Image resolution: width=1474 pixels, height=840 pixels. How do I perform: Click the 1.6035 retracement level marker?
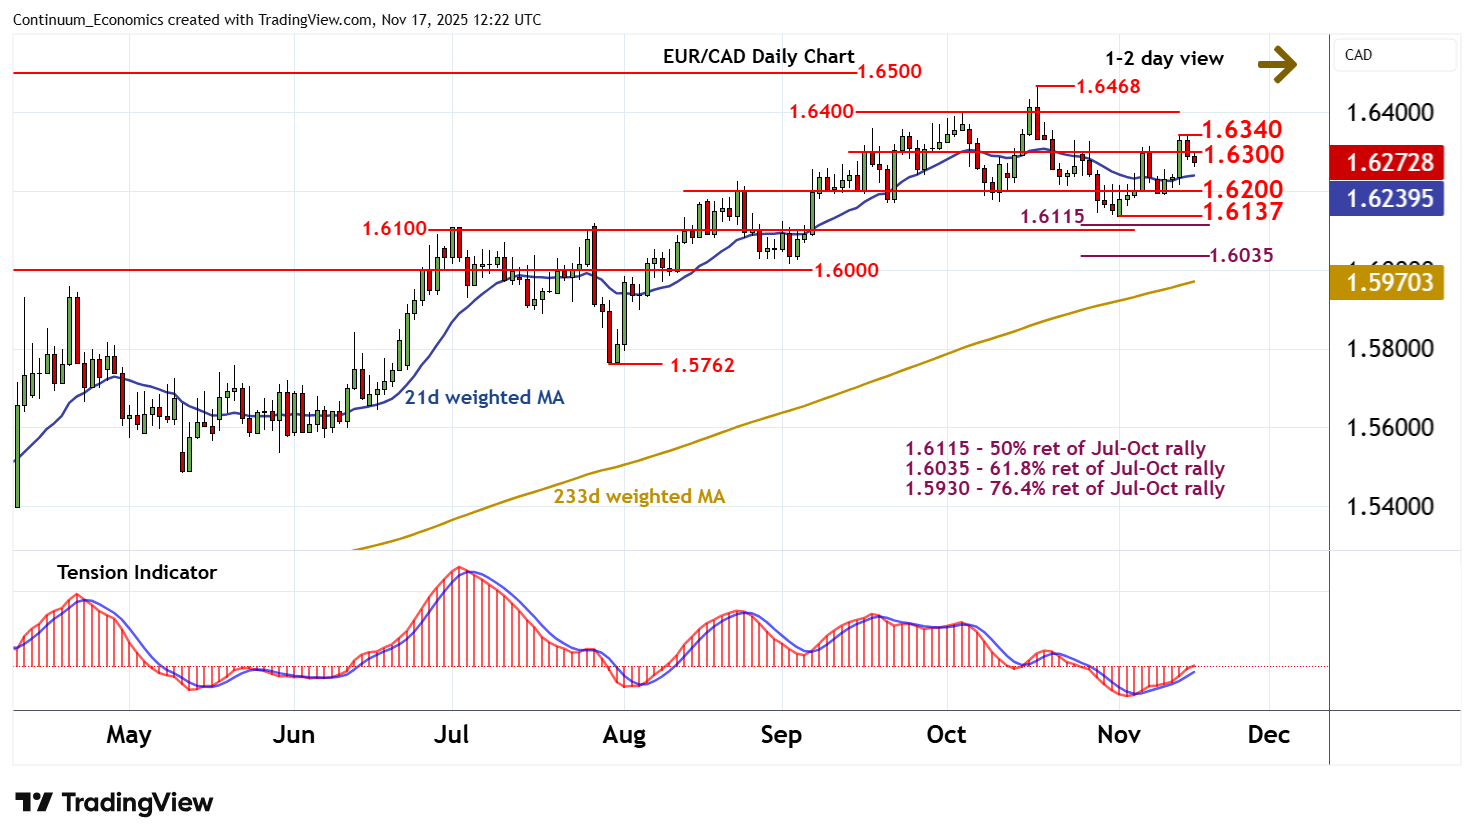pos(1241,256)
